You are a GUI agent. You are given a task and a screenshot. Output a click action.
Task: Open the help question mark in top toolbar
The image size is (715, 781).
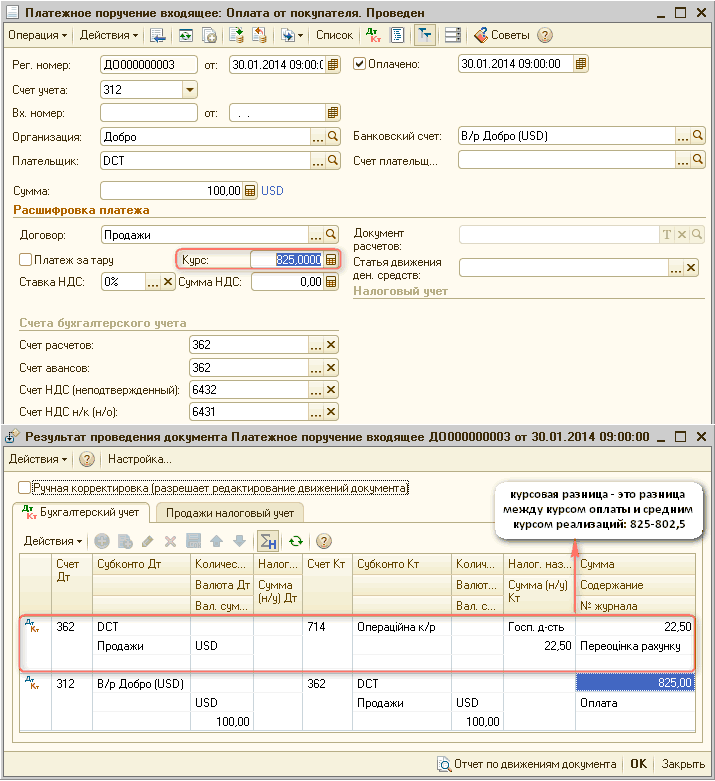pos(545,35)
